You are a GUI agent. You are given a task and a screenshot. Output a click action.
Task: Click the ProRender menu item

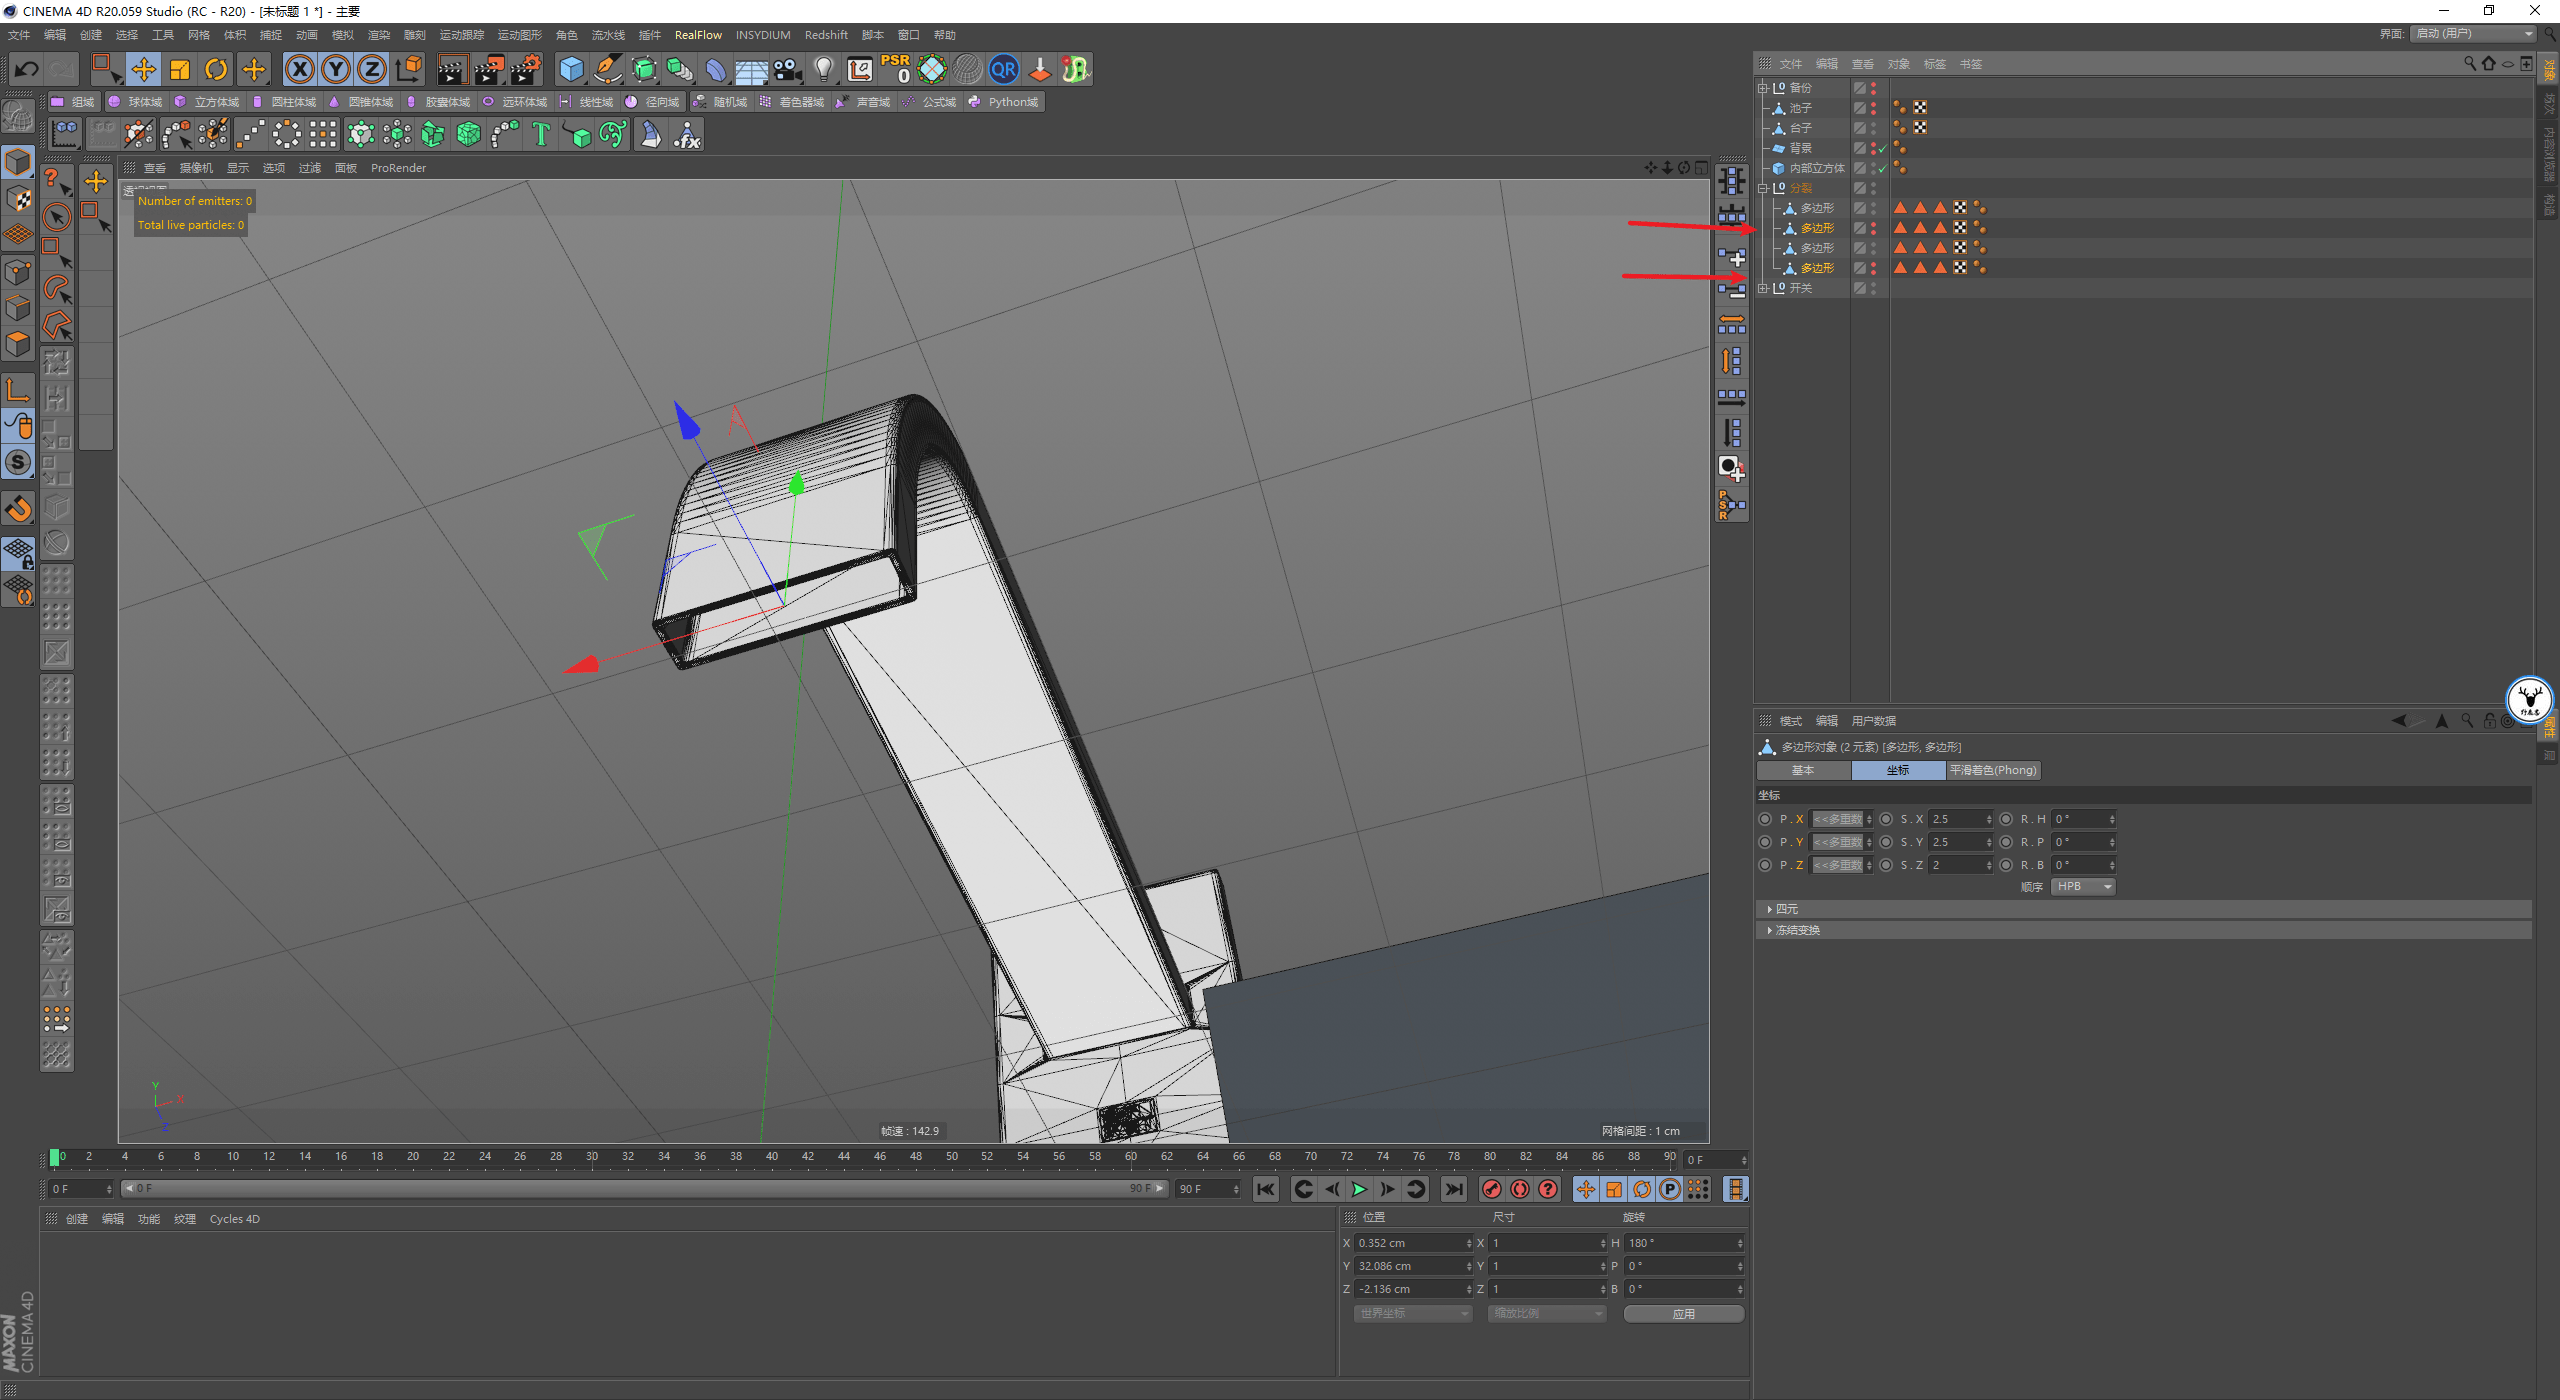[402, 167]
